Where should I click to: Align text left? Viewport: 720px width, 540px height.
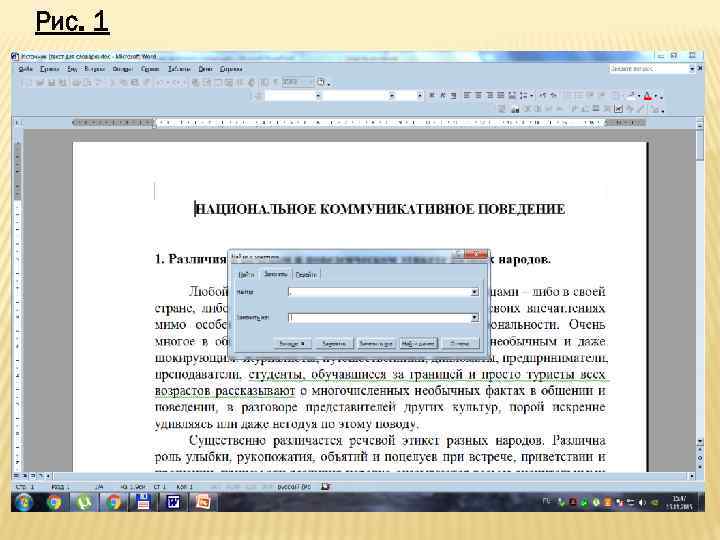pyautogui.click(x=468, y=96)
